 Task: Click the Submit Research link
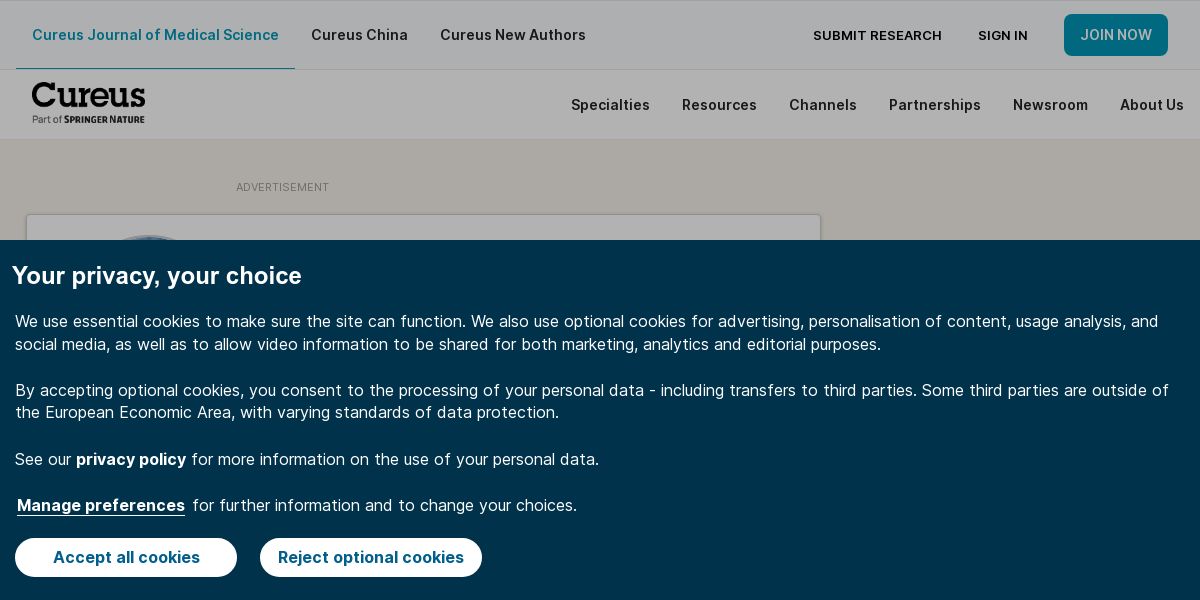(x=877, y=36)
